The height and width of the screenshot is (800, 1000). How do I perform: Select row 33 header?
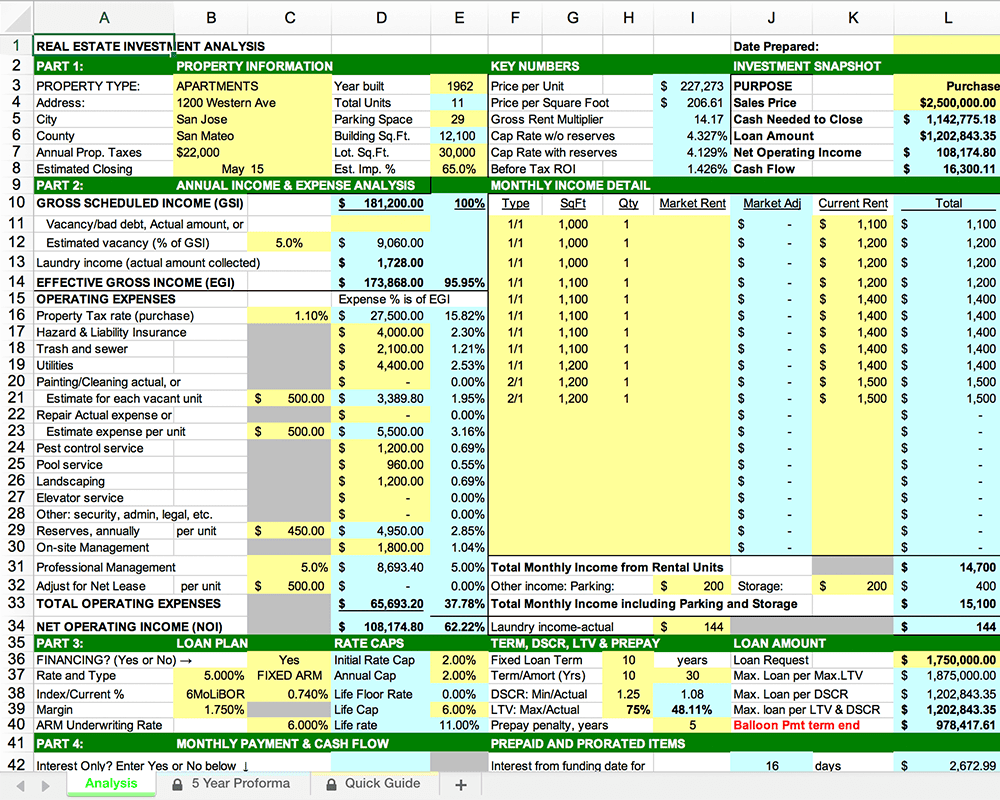[x=17, y=604]
